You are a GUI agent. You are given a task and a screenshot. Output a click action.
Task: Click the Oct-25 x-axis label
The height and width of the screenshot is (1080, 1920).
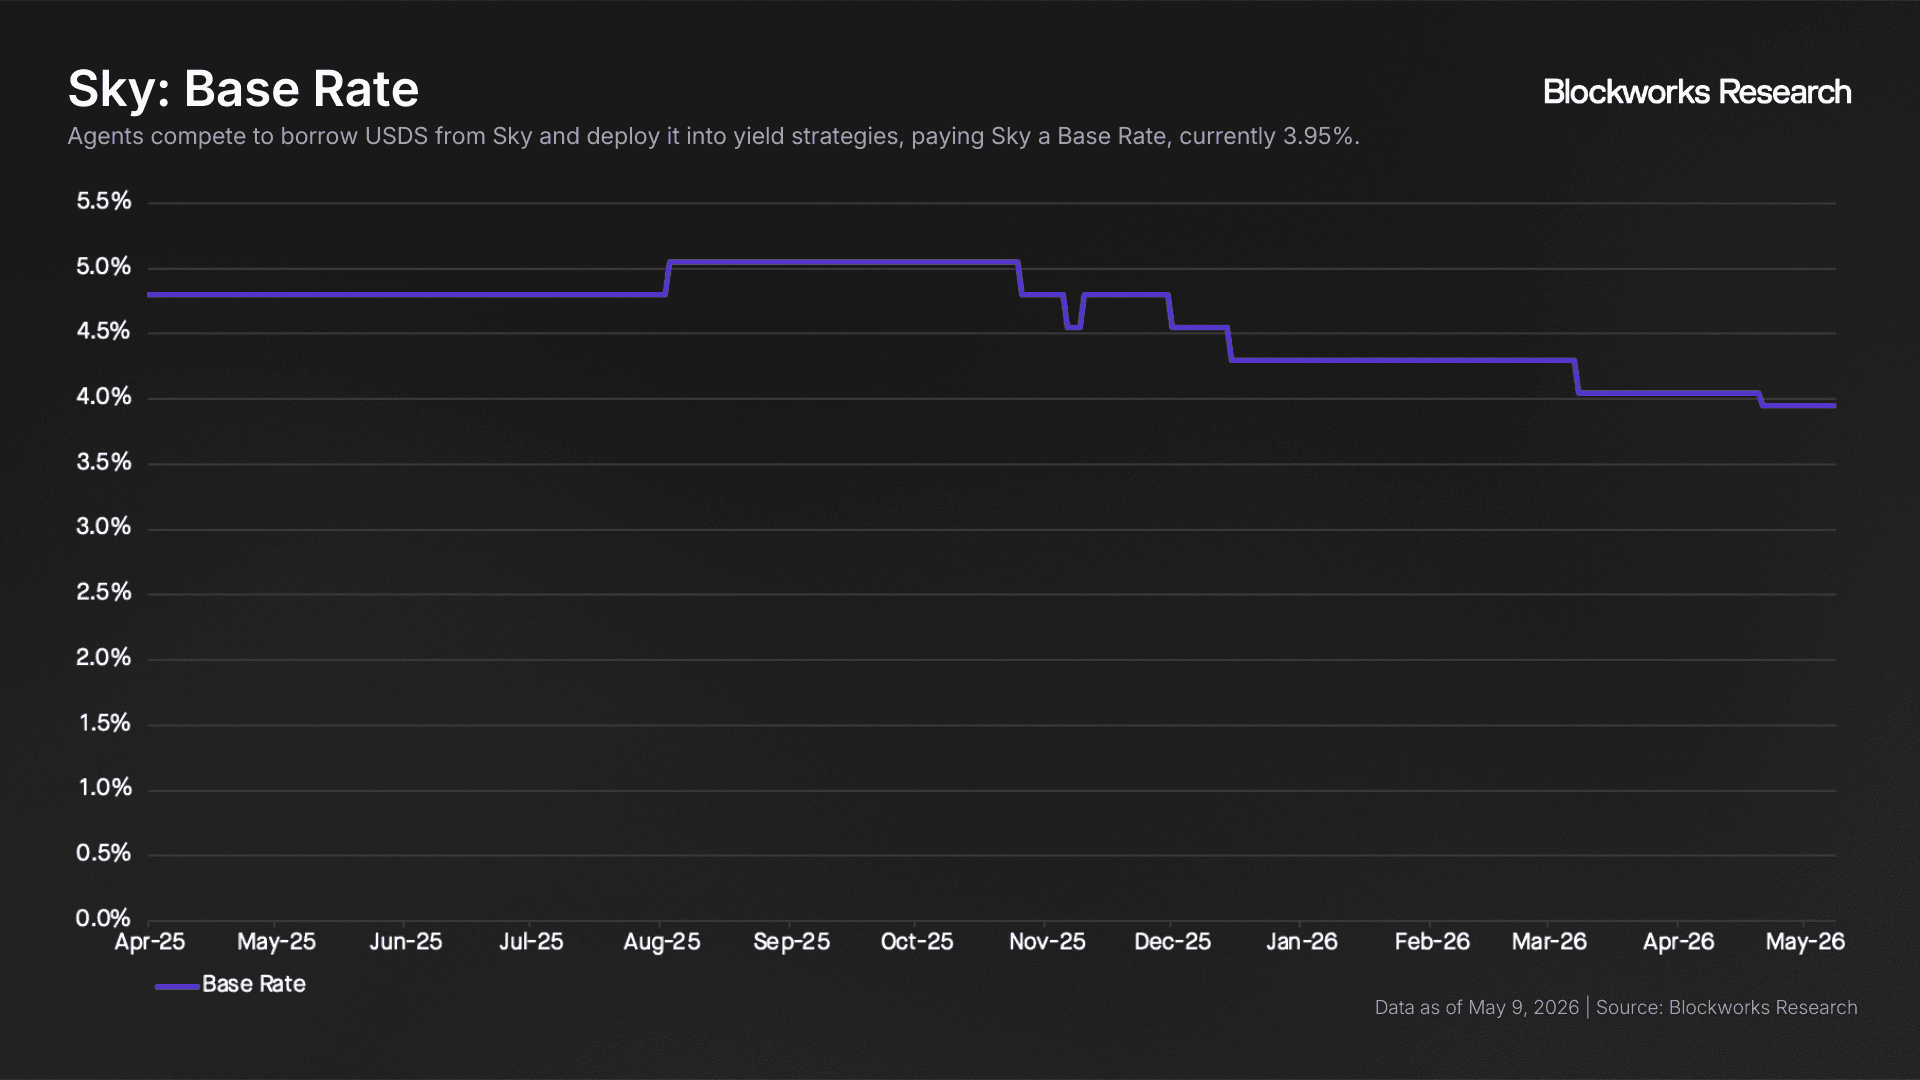917,942
